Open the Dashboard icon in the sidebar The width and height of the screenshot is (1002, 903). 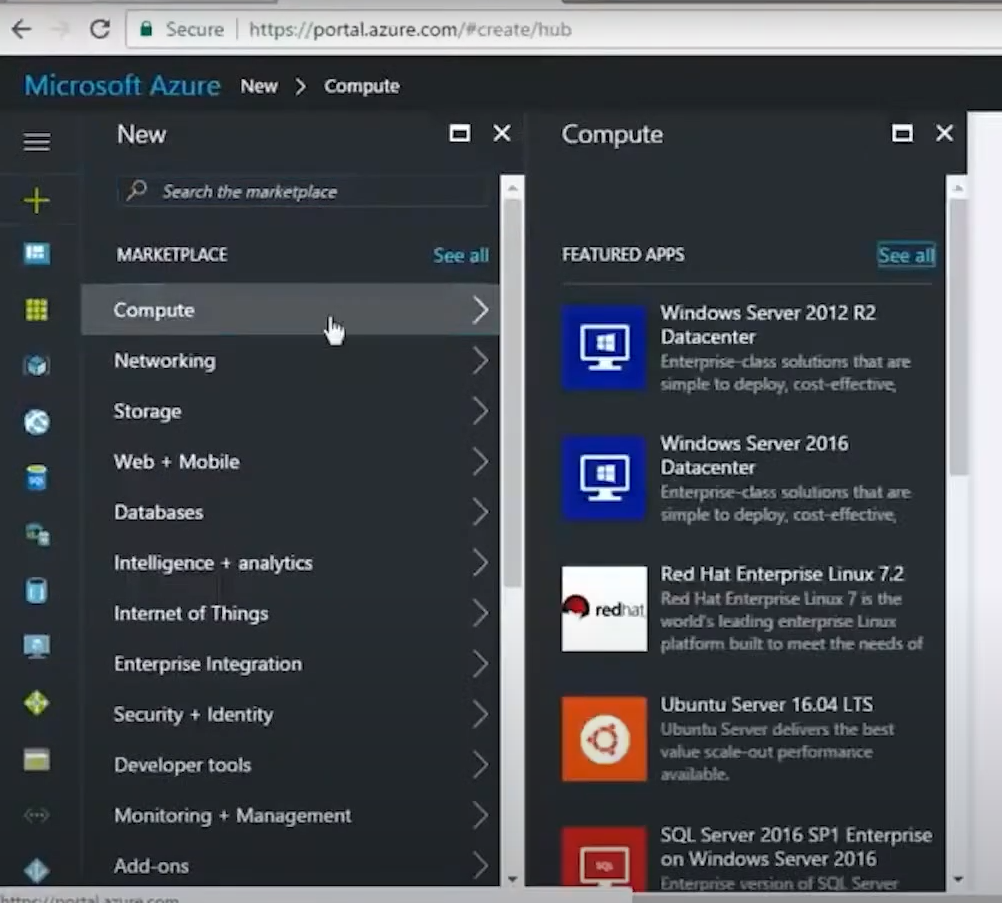point(36,253)
